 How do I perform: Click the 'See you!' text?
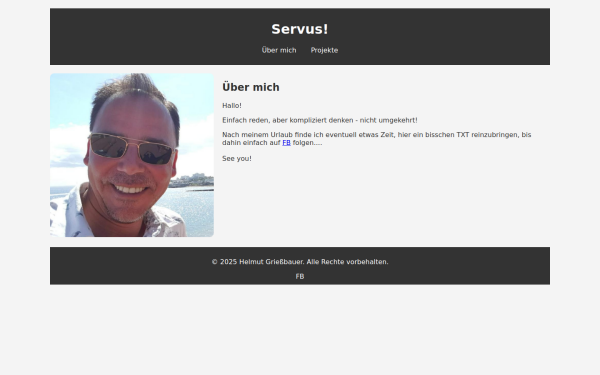(x=237, y=158)
